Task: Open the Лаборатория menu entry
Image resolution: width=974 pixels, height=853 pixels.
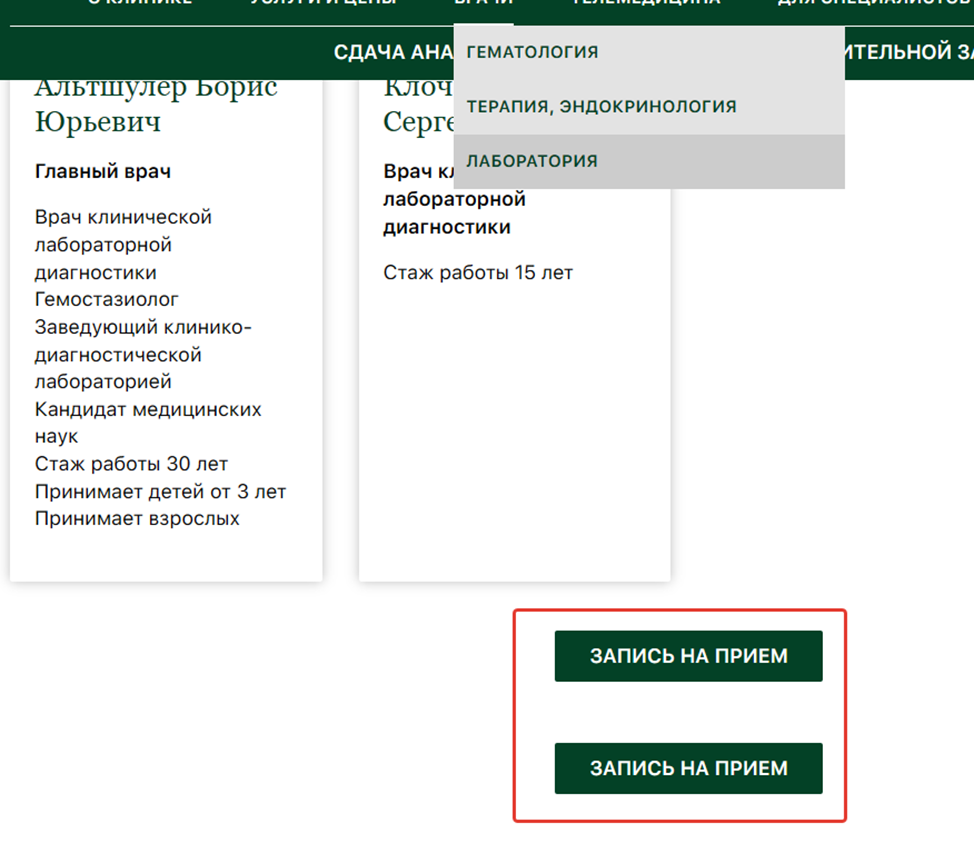Action: [532, 161]
